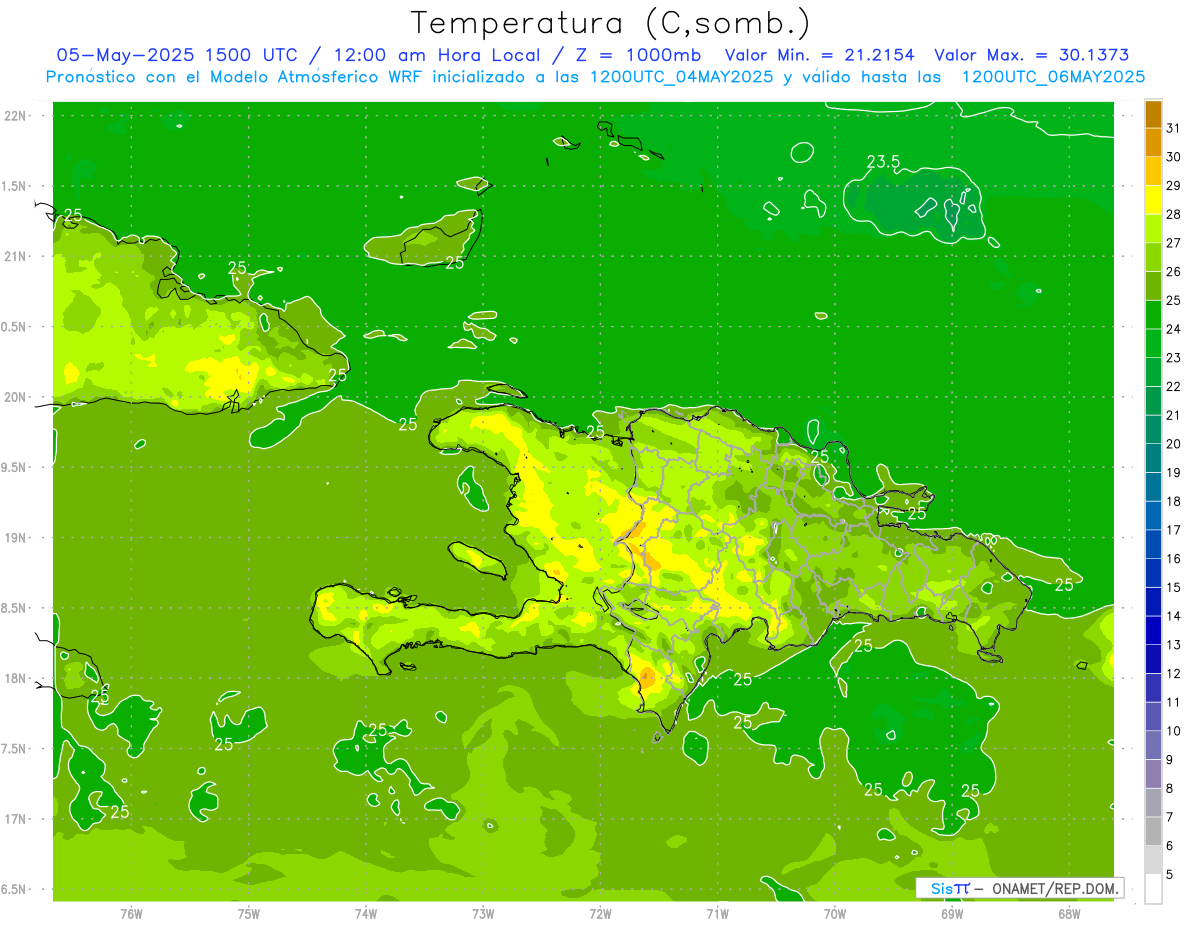Select the "11" color scale label
This screenshot has height=927, width=1200.
coord(1174,702)
